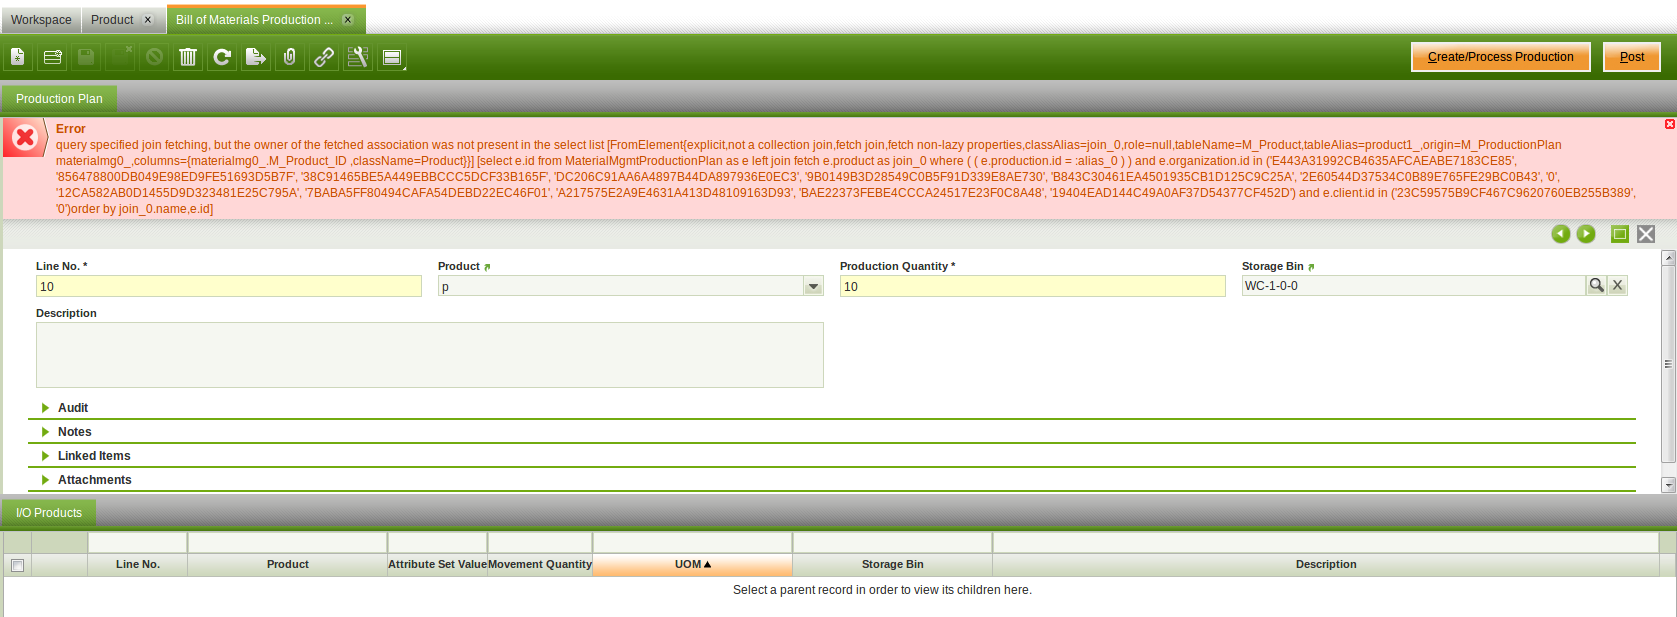Open the audit trail tools icon
Screen dimensions: 1677x617
[358, 57]
